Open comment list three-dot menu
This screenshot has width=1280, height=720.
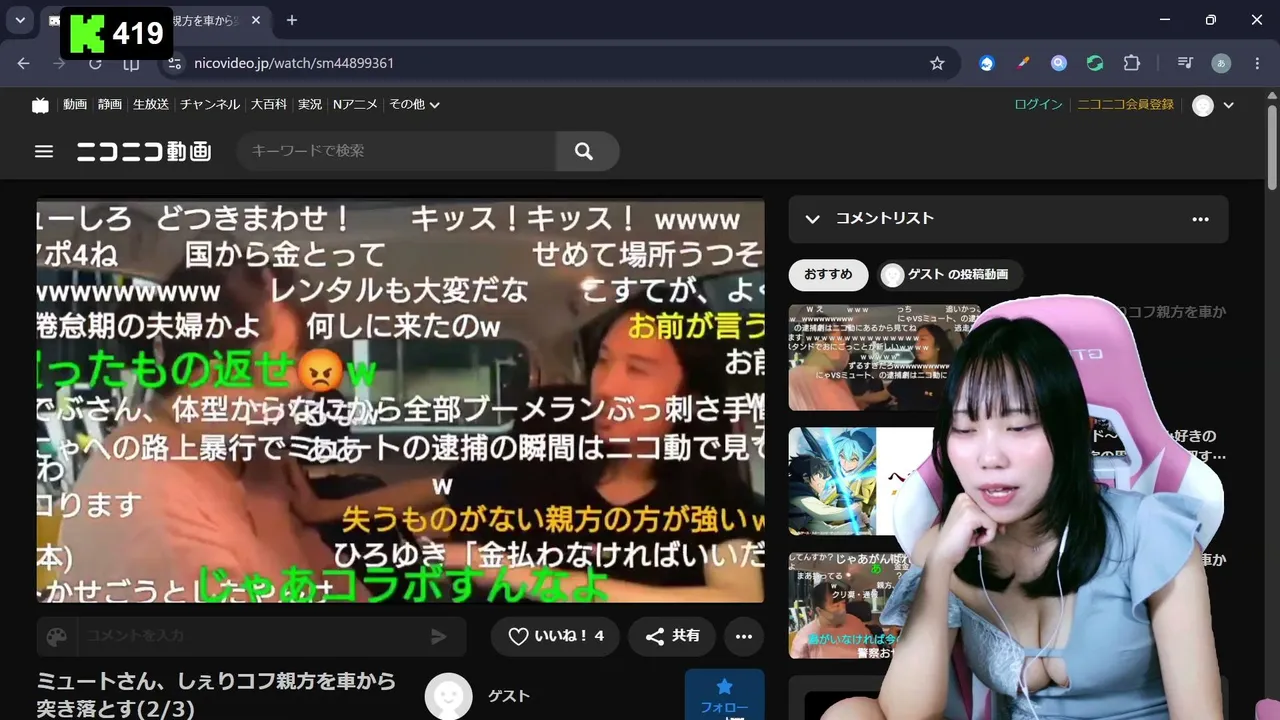pos(1201,219)
